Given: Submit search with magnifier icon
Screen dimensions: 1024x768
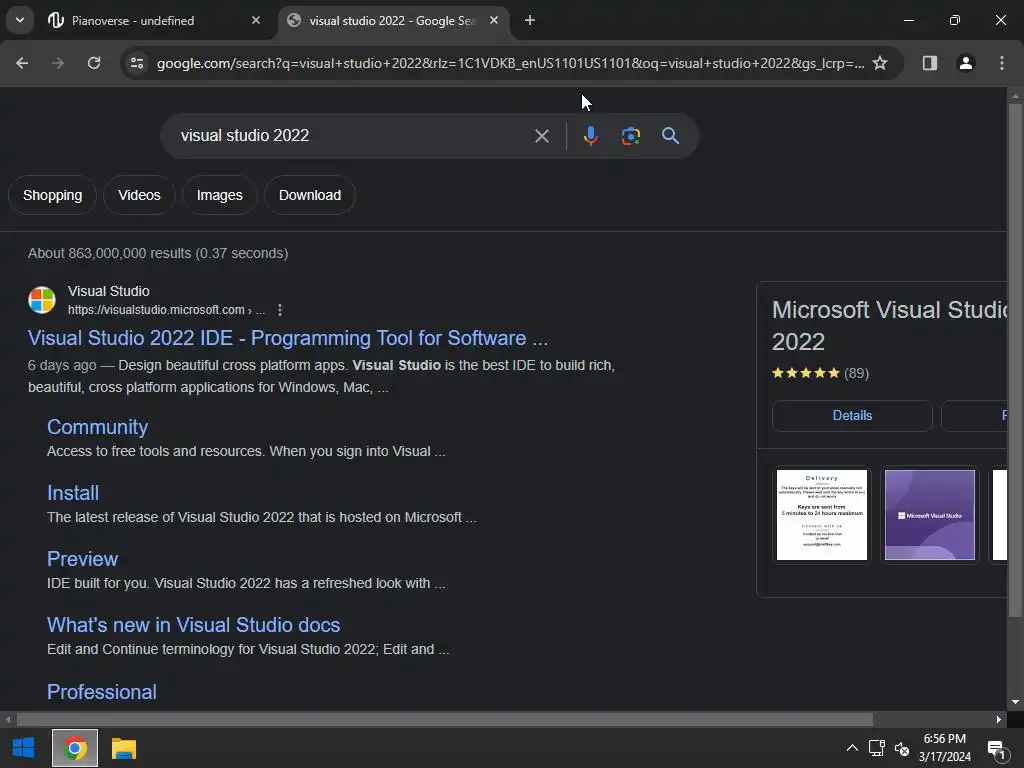Looking at the screenshot, I should (670, 136).
